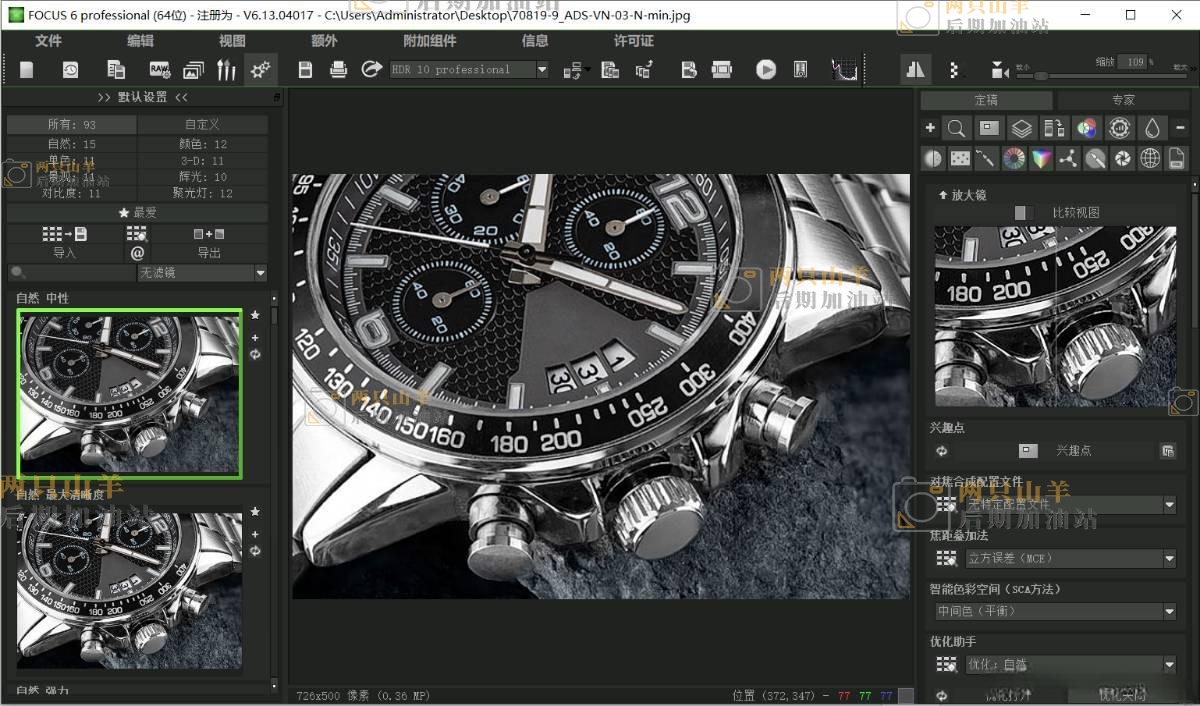This screenshot has width=1200, height=706.
Task: Click the 自定义 preset category button
Action: click(202, 125)
